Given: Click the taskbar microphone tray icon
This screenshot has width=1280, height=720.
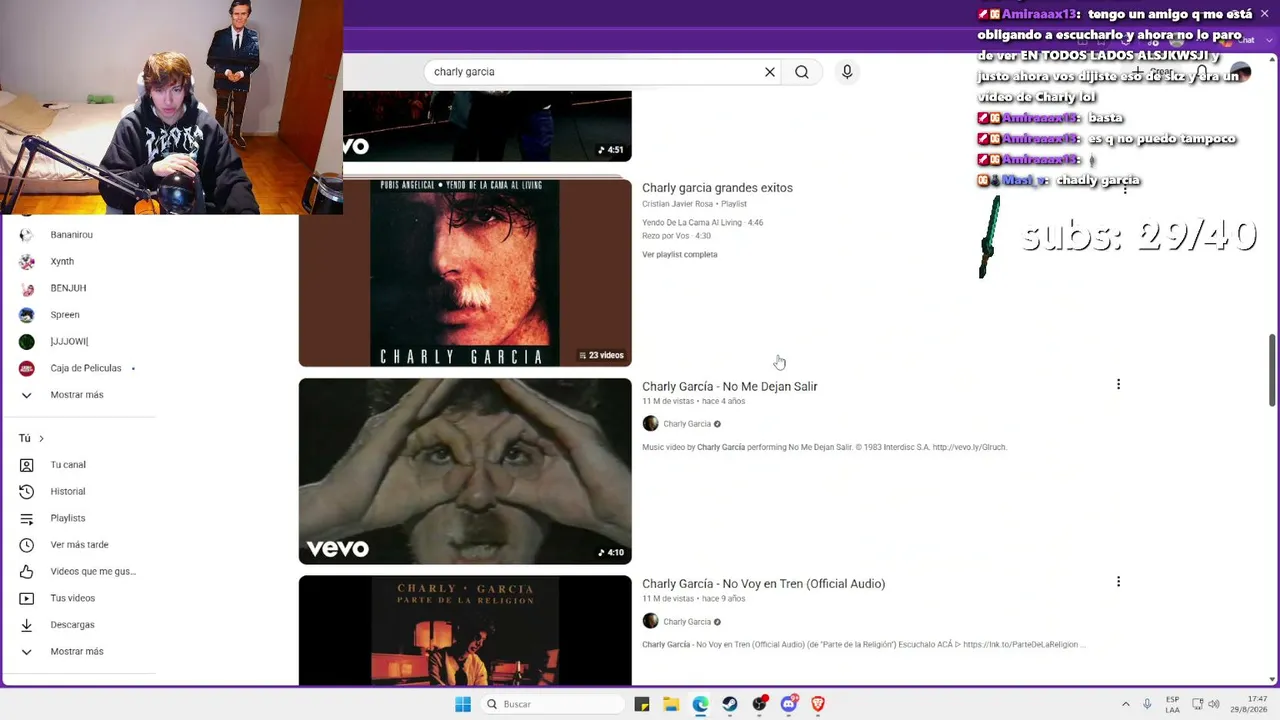Looking at the screenshot, I should [x=1147, y=704].
